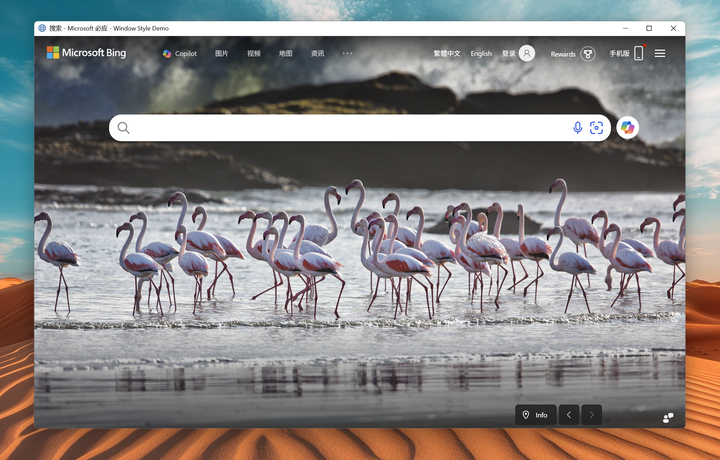Open the Rewards trophy icon
The image size is (720, 460).
point(588,54)
